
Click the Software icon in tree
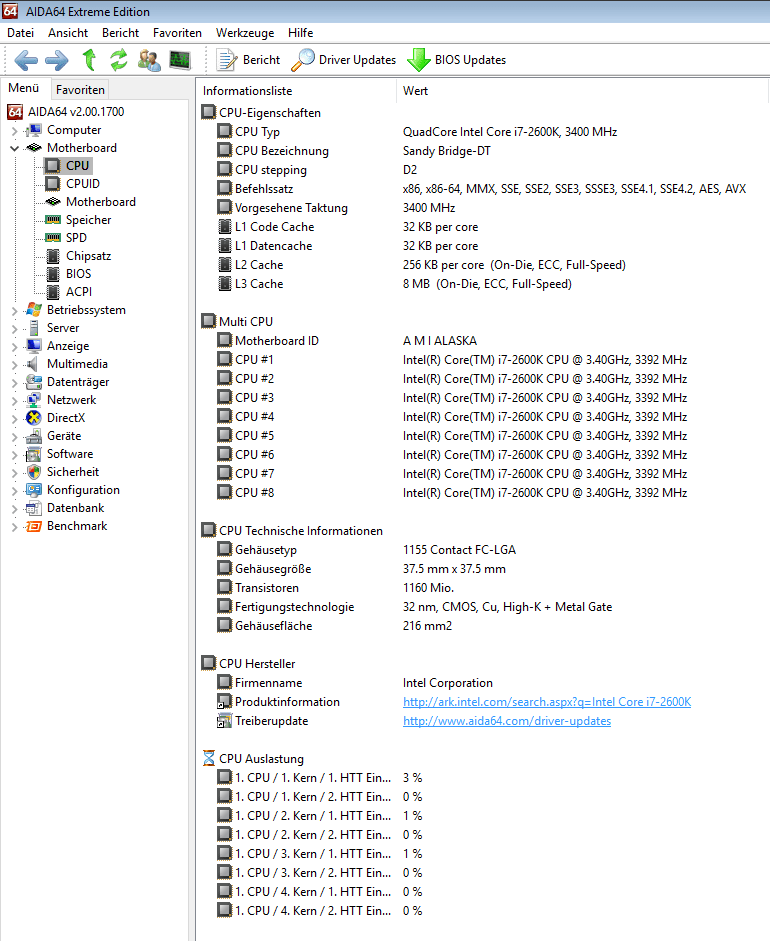(x=34, y=454)
